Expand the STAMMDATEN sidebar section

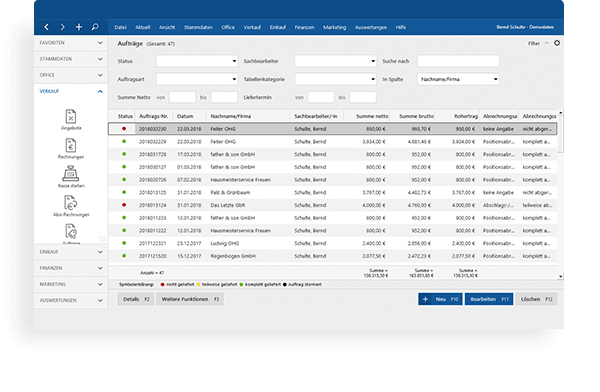tap(71, 59)
